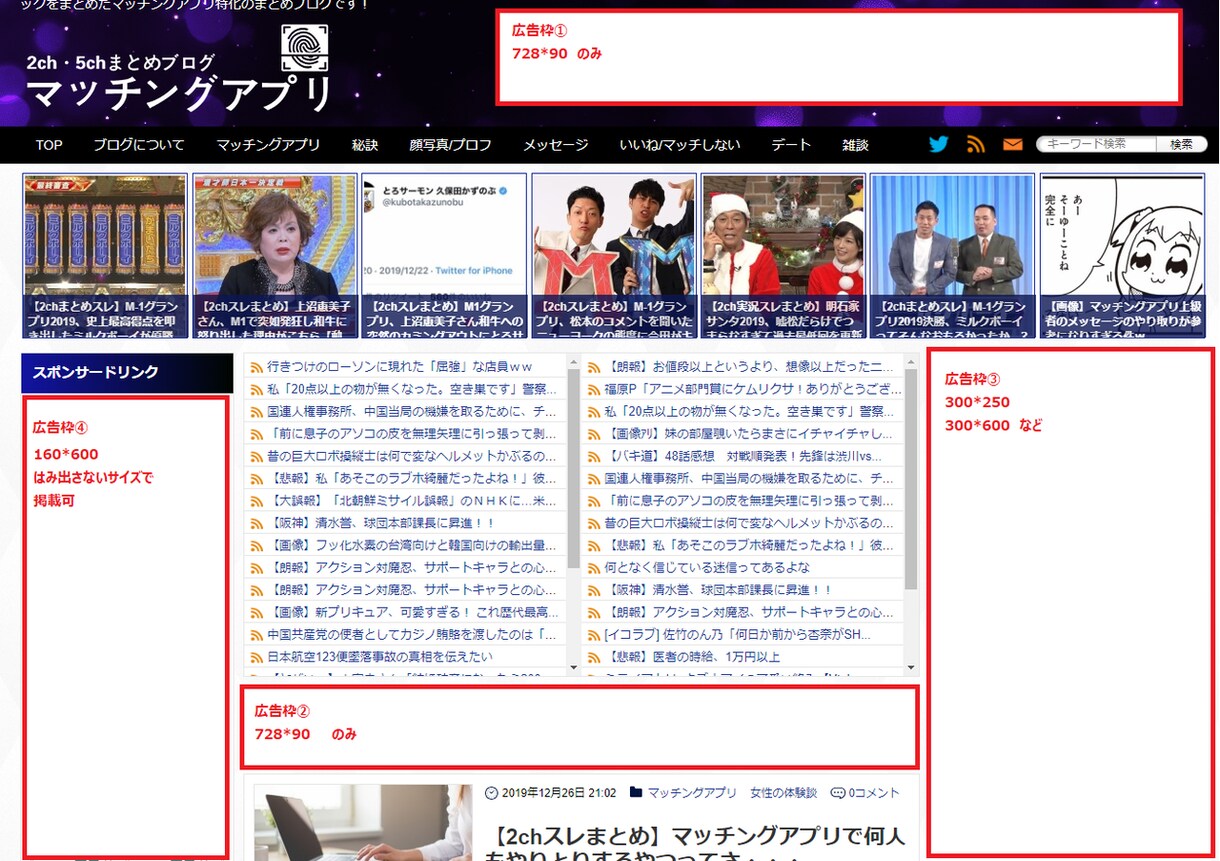
Task: Click the orange mail envelope icon
Action: tap(1013, 145)
